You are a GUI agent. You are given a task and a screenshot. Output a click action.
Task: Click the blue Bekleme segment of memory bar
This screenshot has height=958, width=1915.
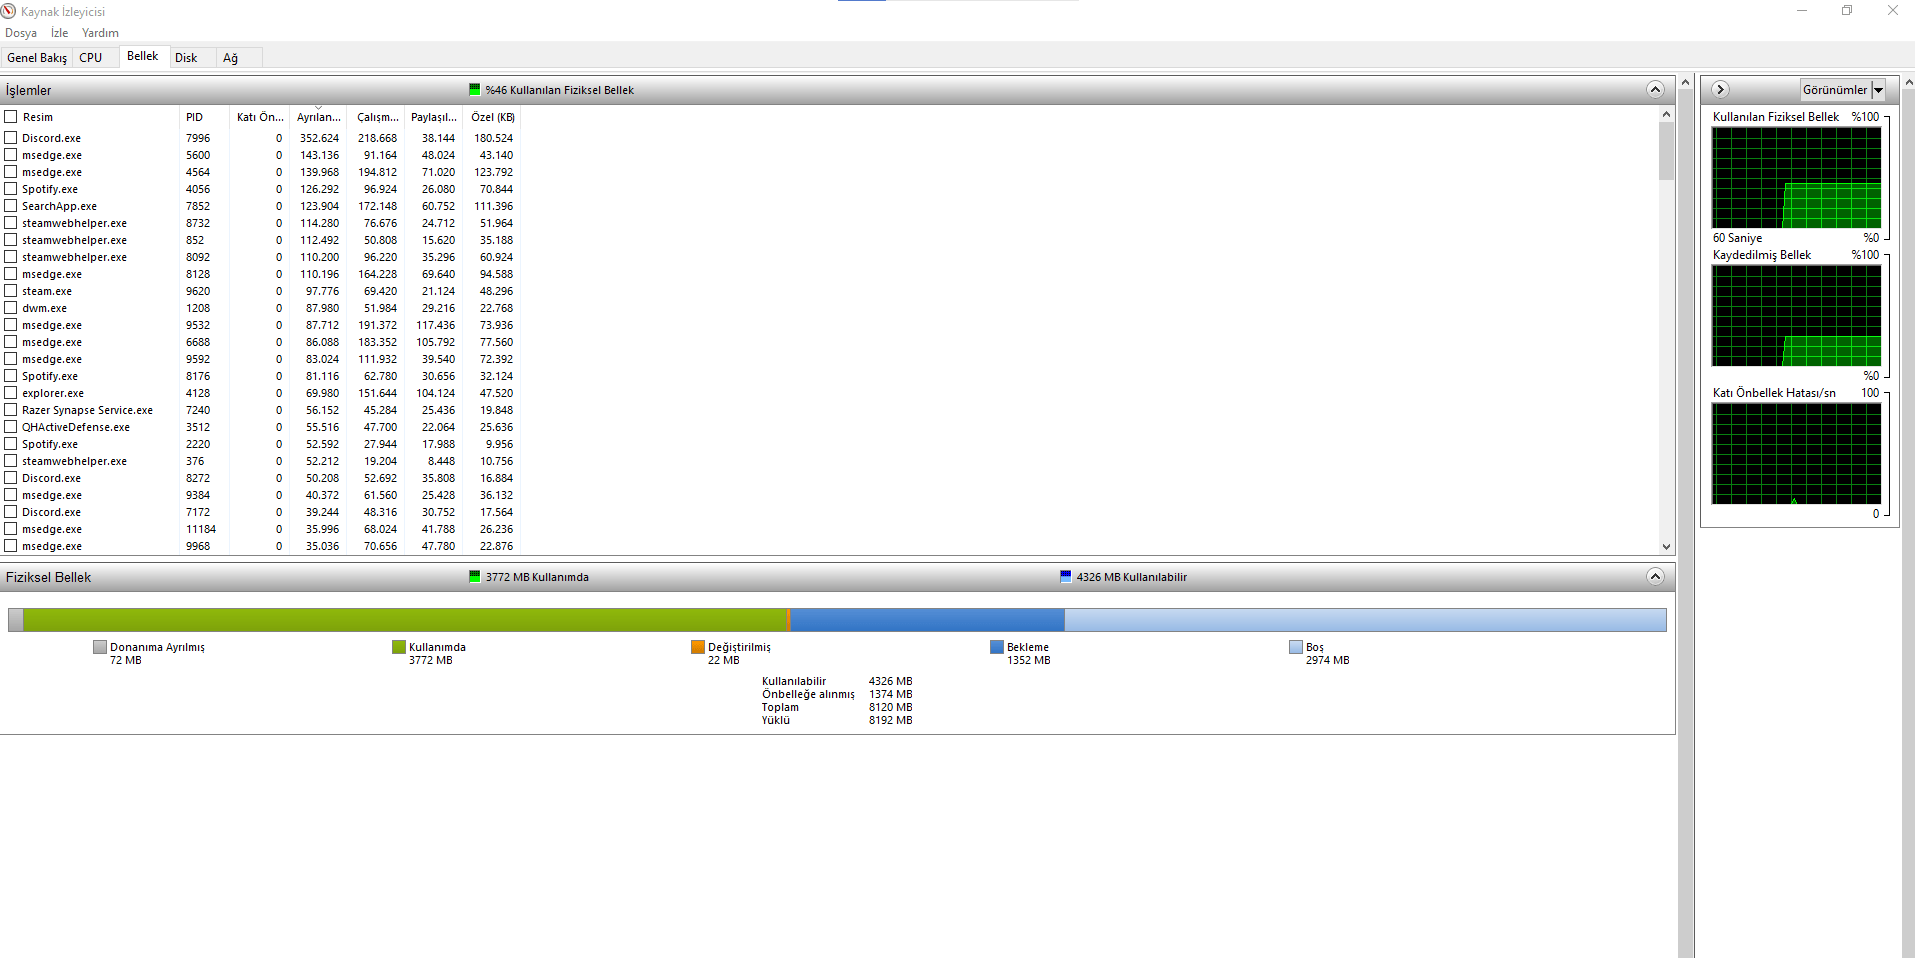click(927, 620)
